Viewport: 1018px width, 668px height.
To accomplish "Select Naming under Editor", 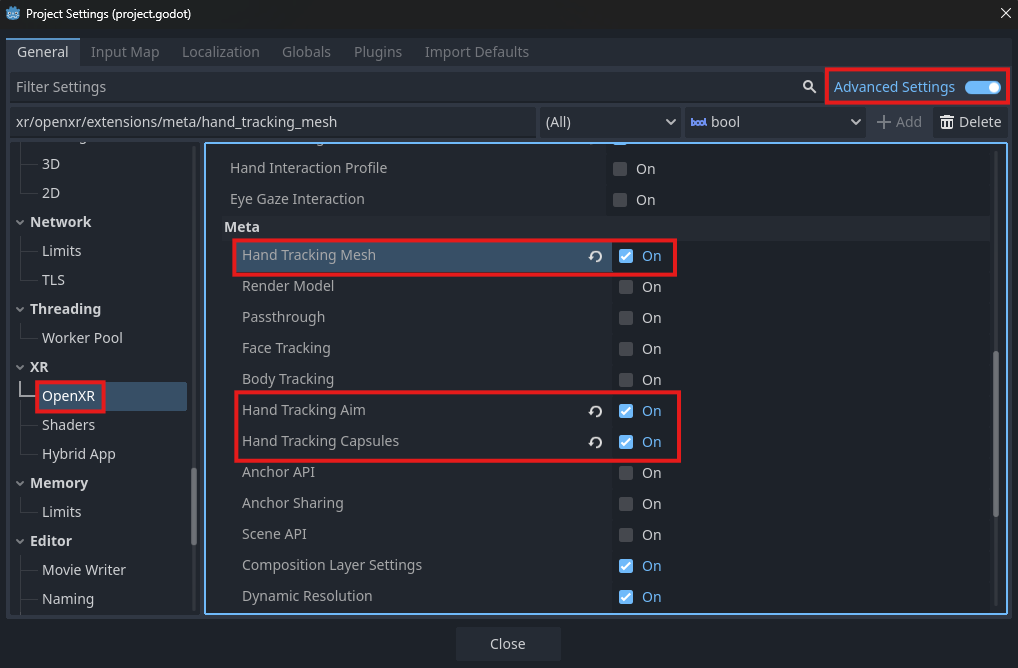I will (x=68, y=599).
